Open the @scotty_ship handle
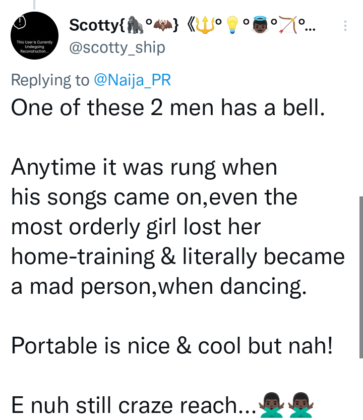The width and height of the screenshot is (363, 420). (117, 47)
